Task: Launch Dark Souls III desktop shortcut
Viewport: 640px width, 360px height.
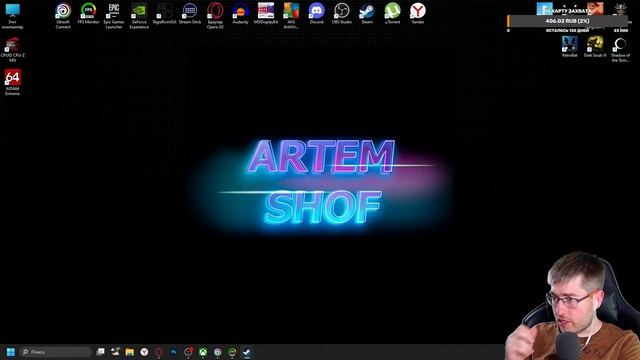Action: 595,47
